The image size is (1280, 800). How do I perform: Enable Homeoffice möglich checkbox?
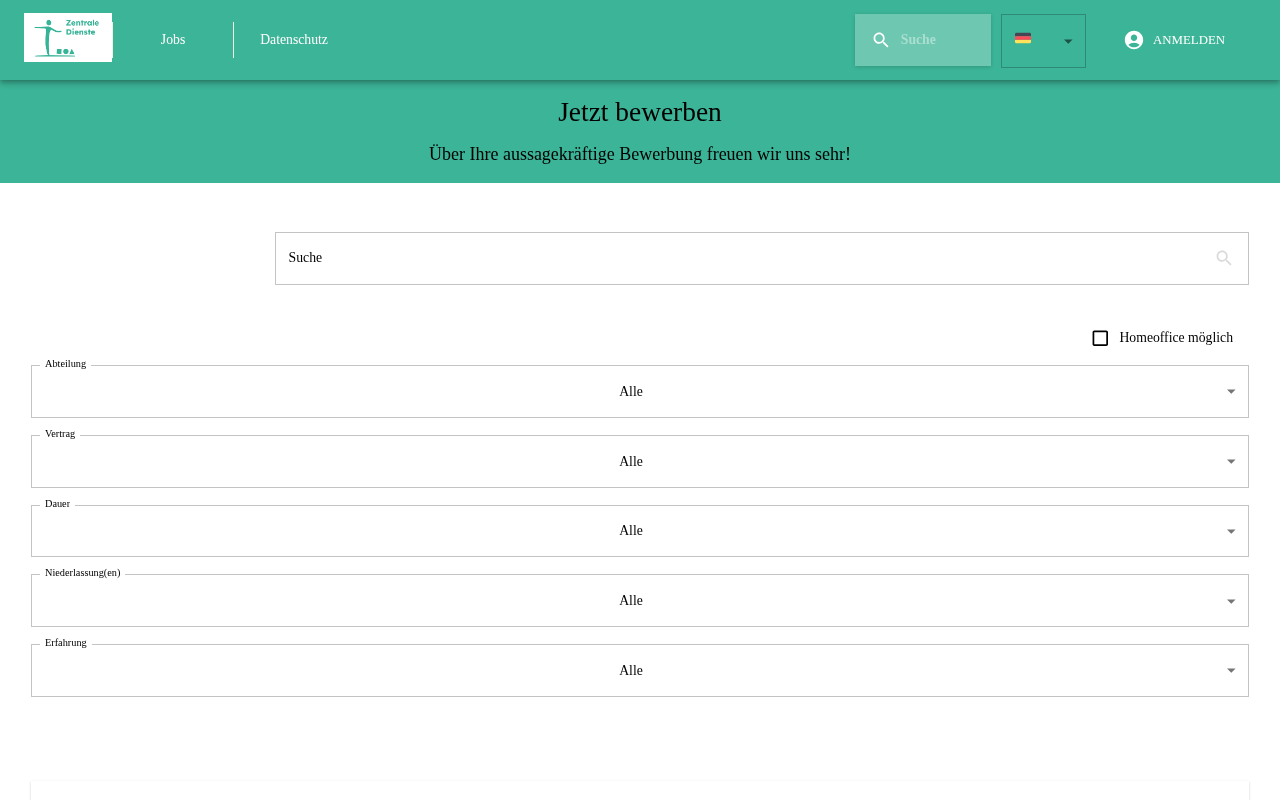tap(1100, 338)
